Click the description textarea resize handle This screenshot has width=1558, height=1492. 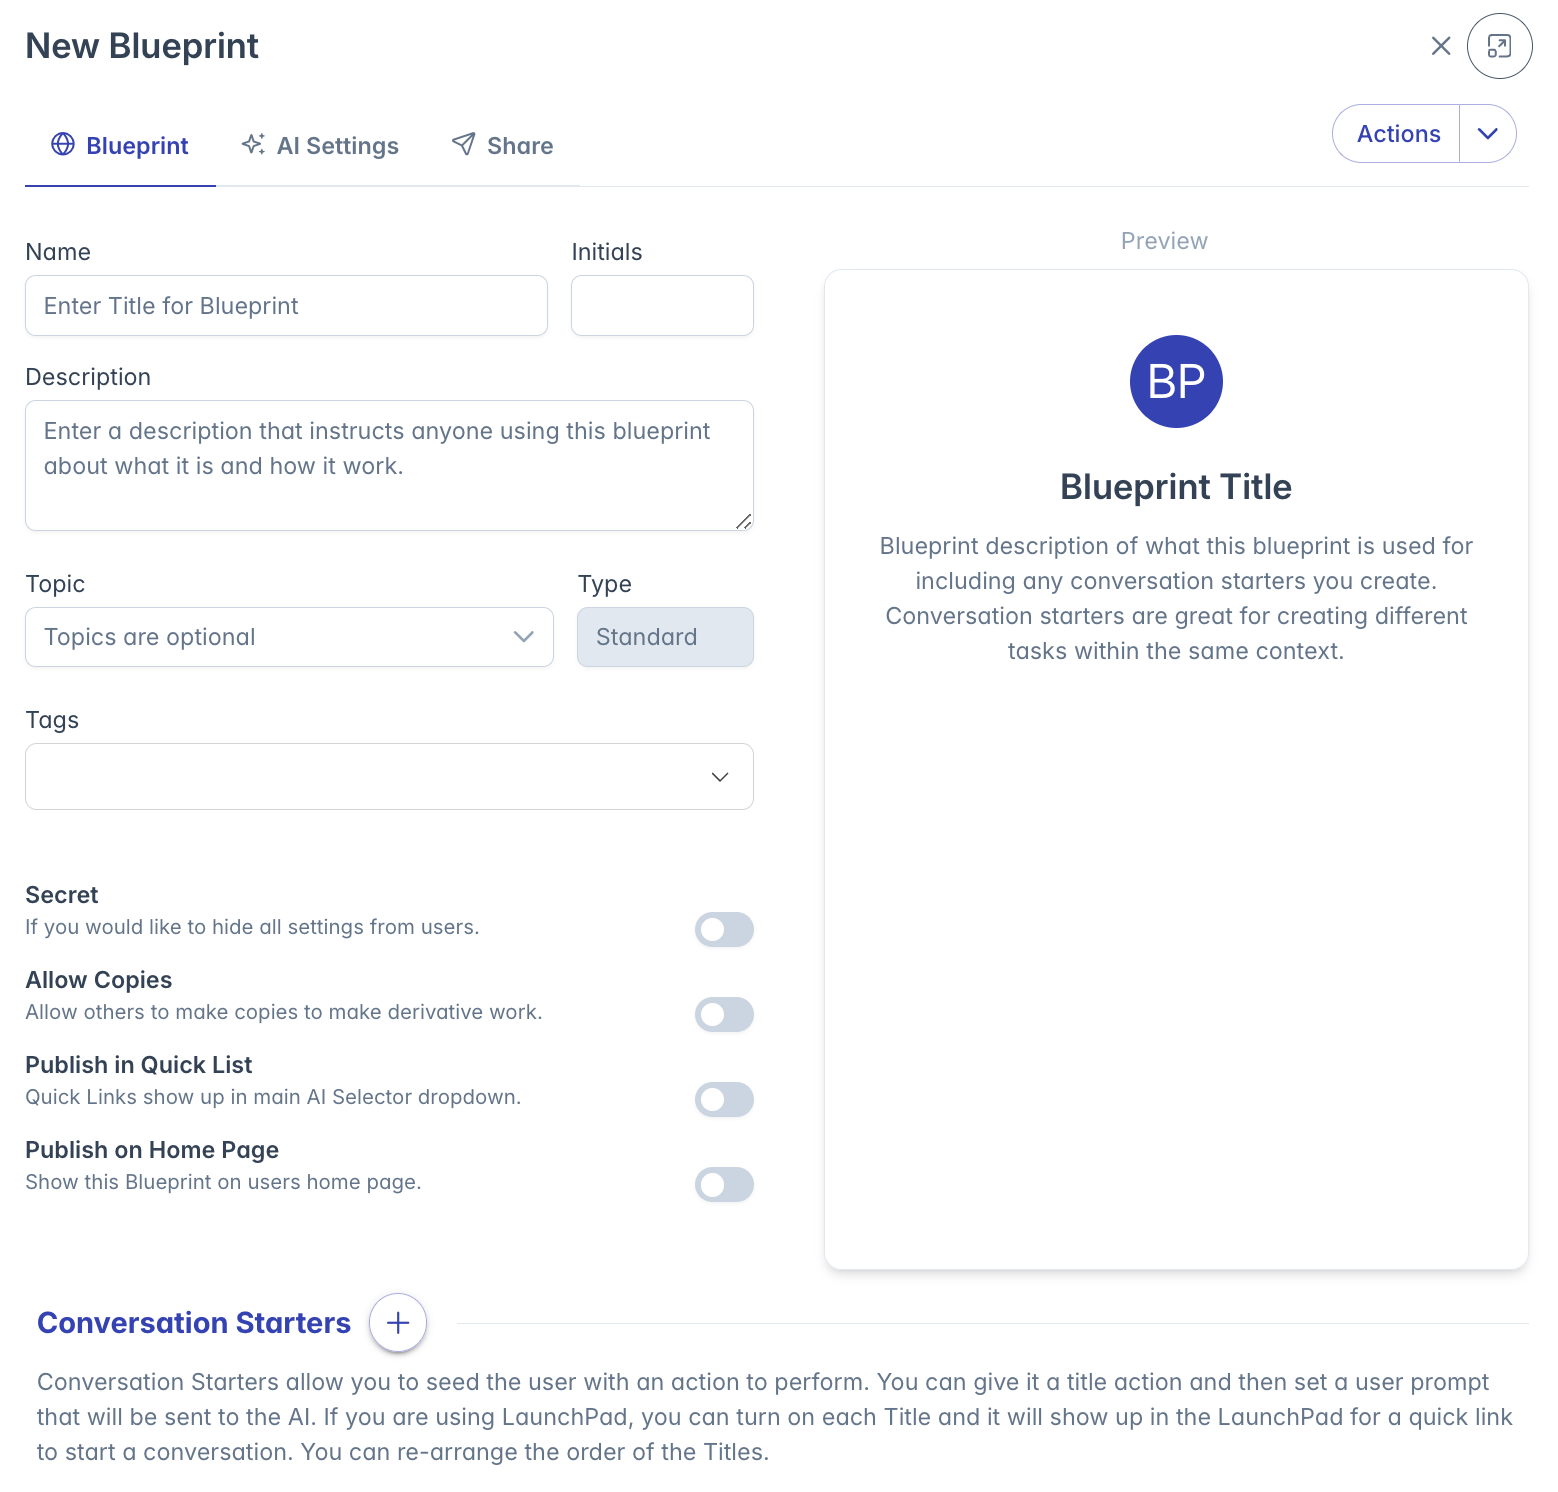[743, 521]
